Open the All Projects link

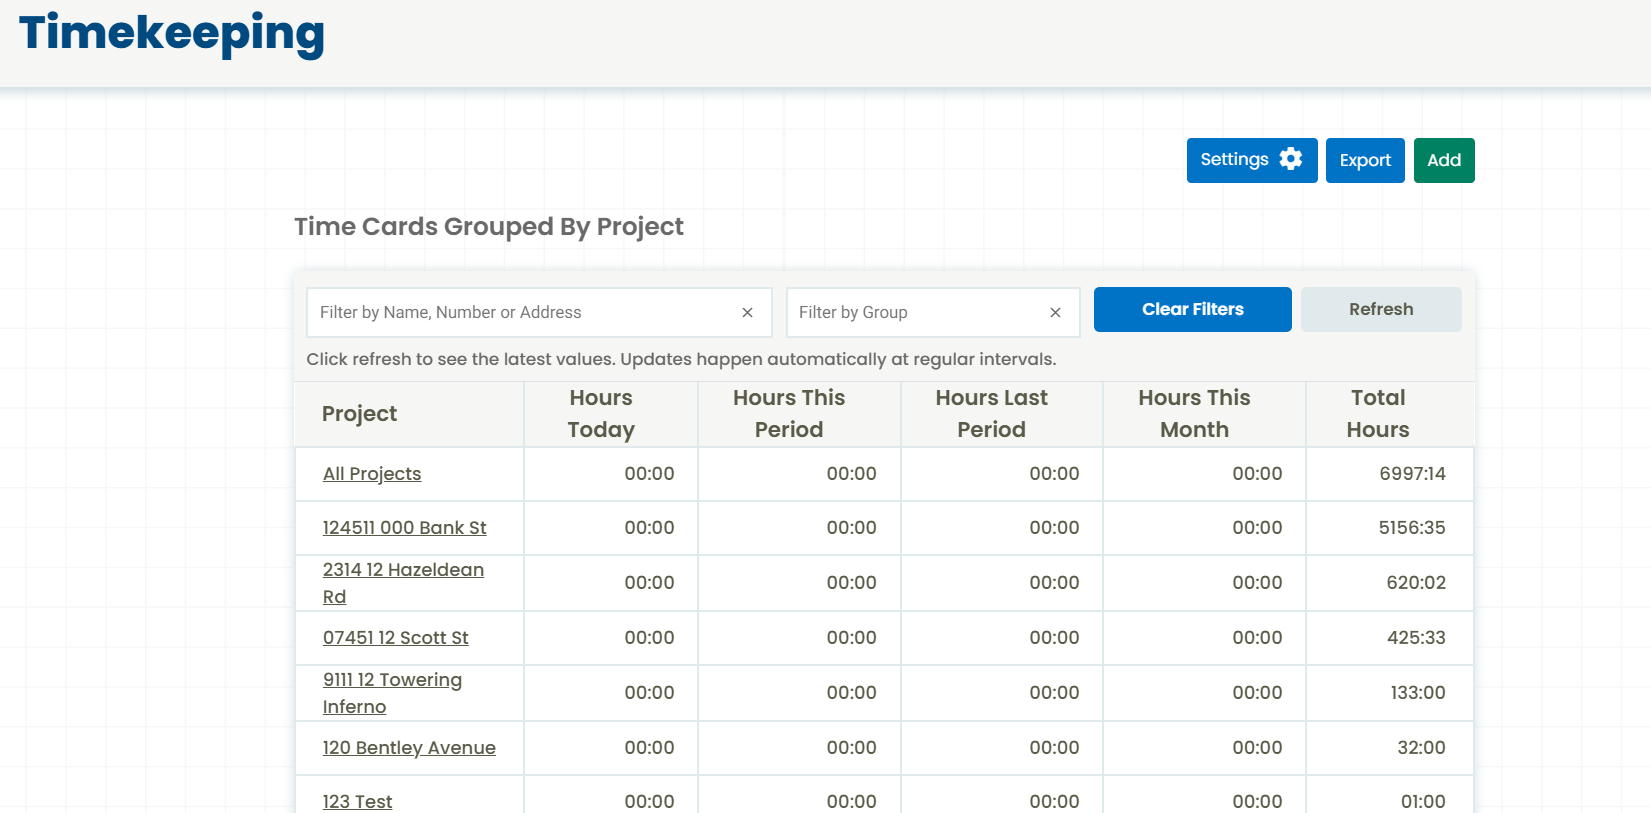coord(372,474)
